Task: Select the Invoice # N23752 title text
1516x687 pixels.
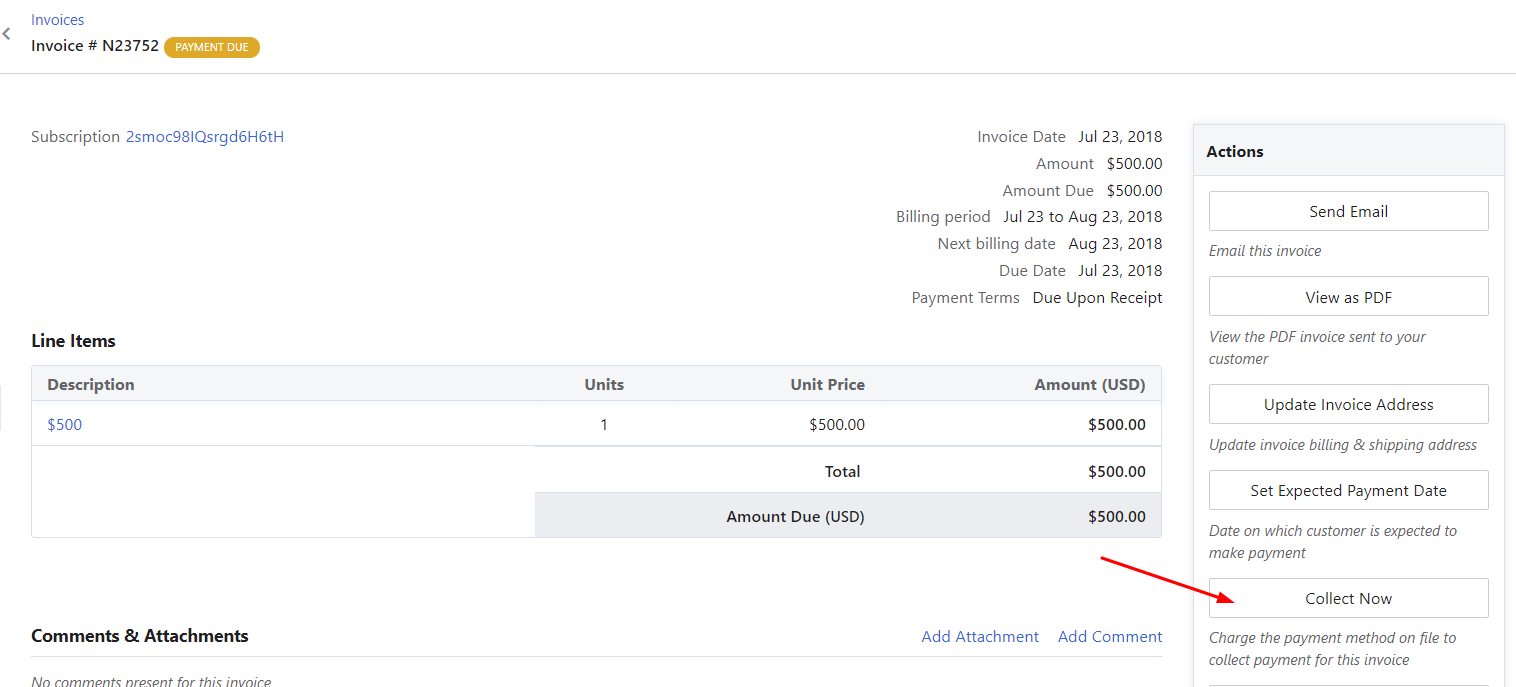Action: click(95, 46)
